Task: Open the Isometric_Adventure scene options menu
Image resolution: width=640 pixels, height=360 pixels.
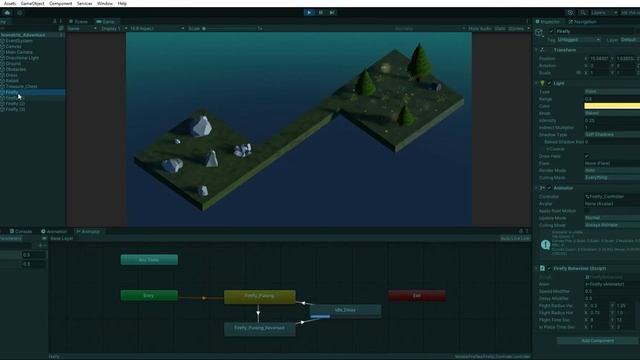Action: pyautogui.click(x=61, y=35)
